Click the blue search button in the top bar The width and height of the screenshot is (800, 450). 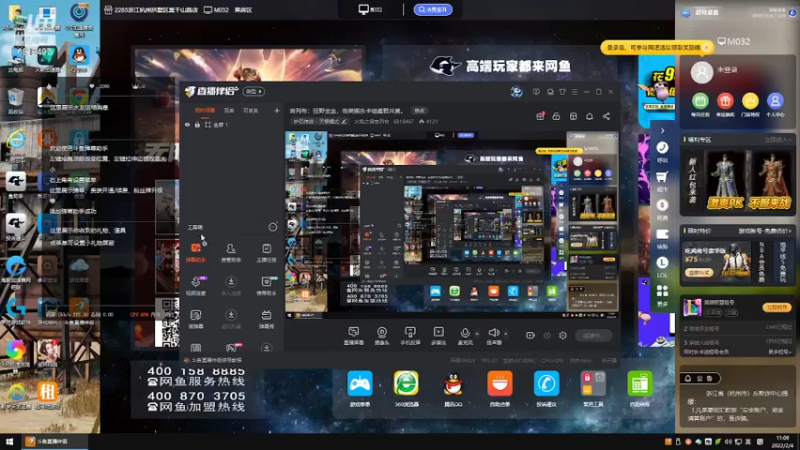pos(433,9)
